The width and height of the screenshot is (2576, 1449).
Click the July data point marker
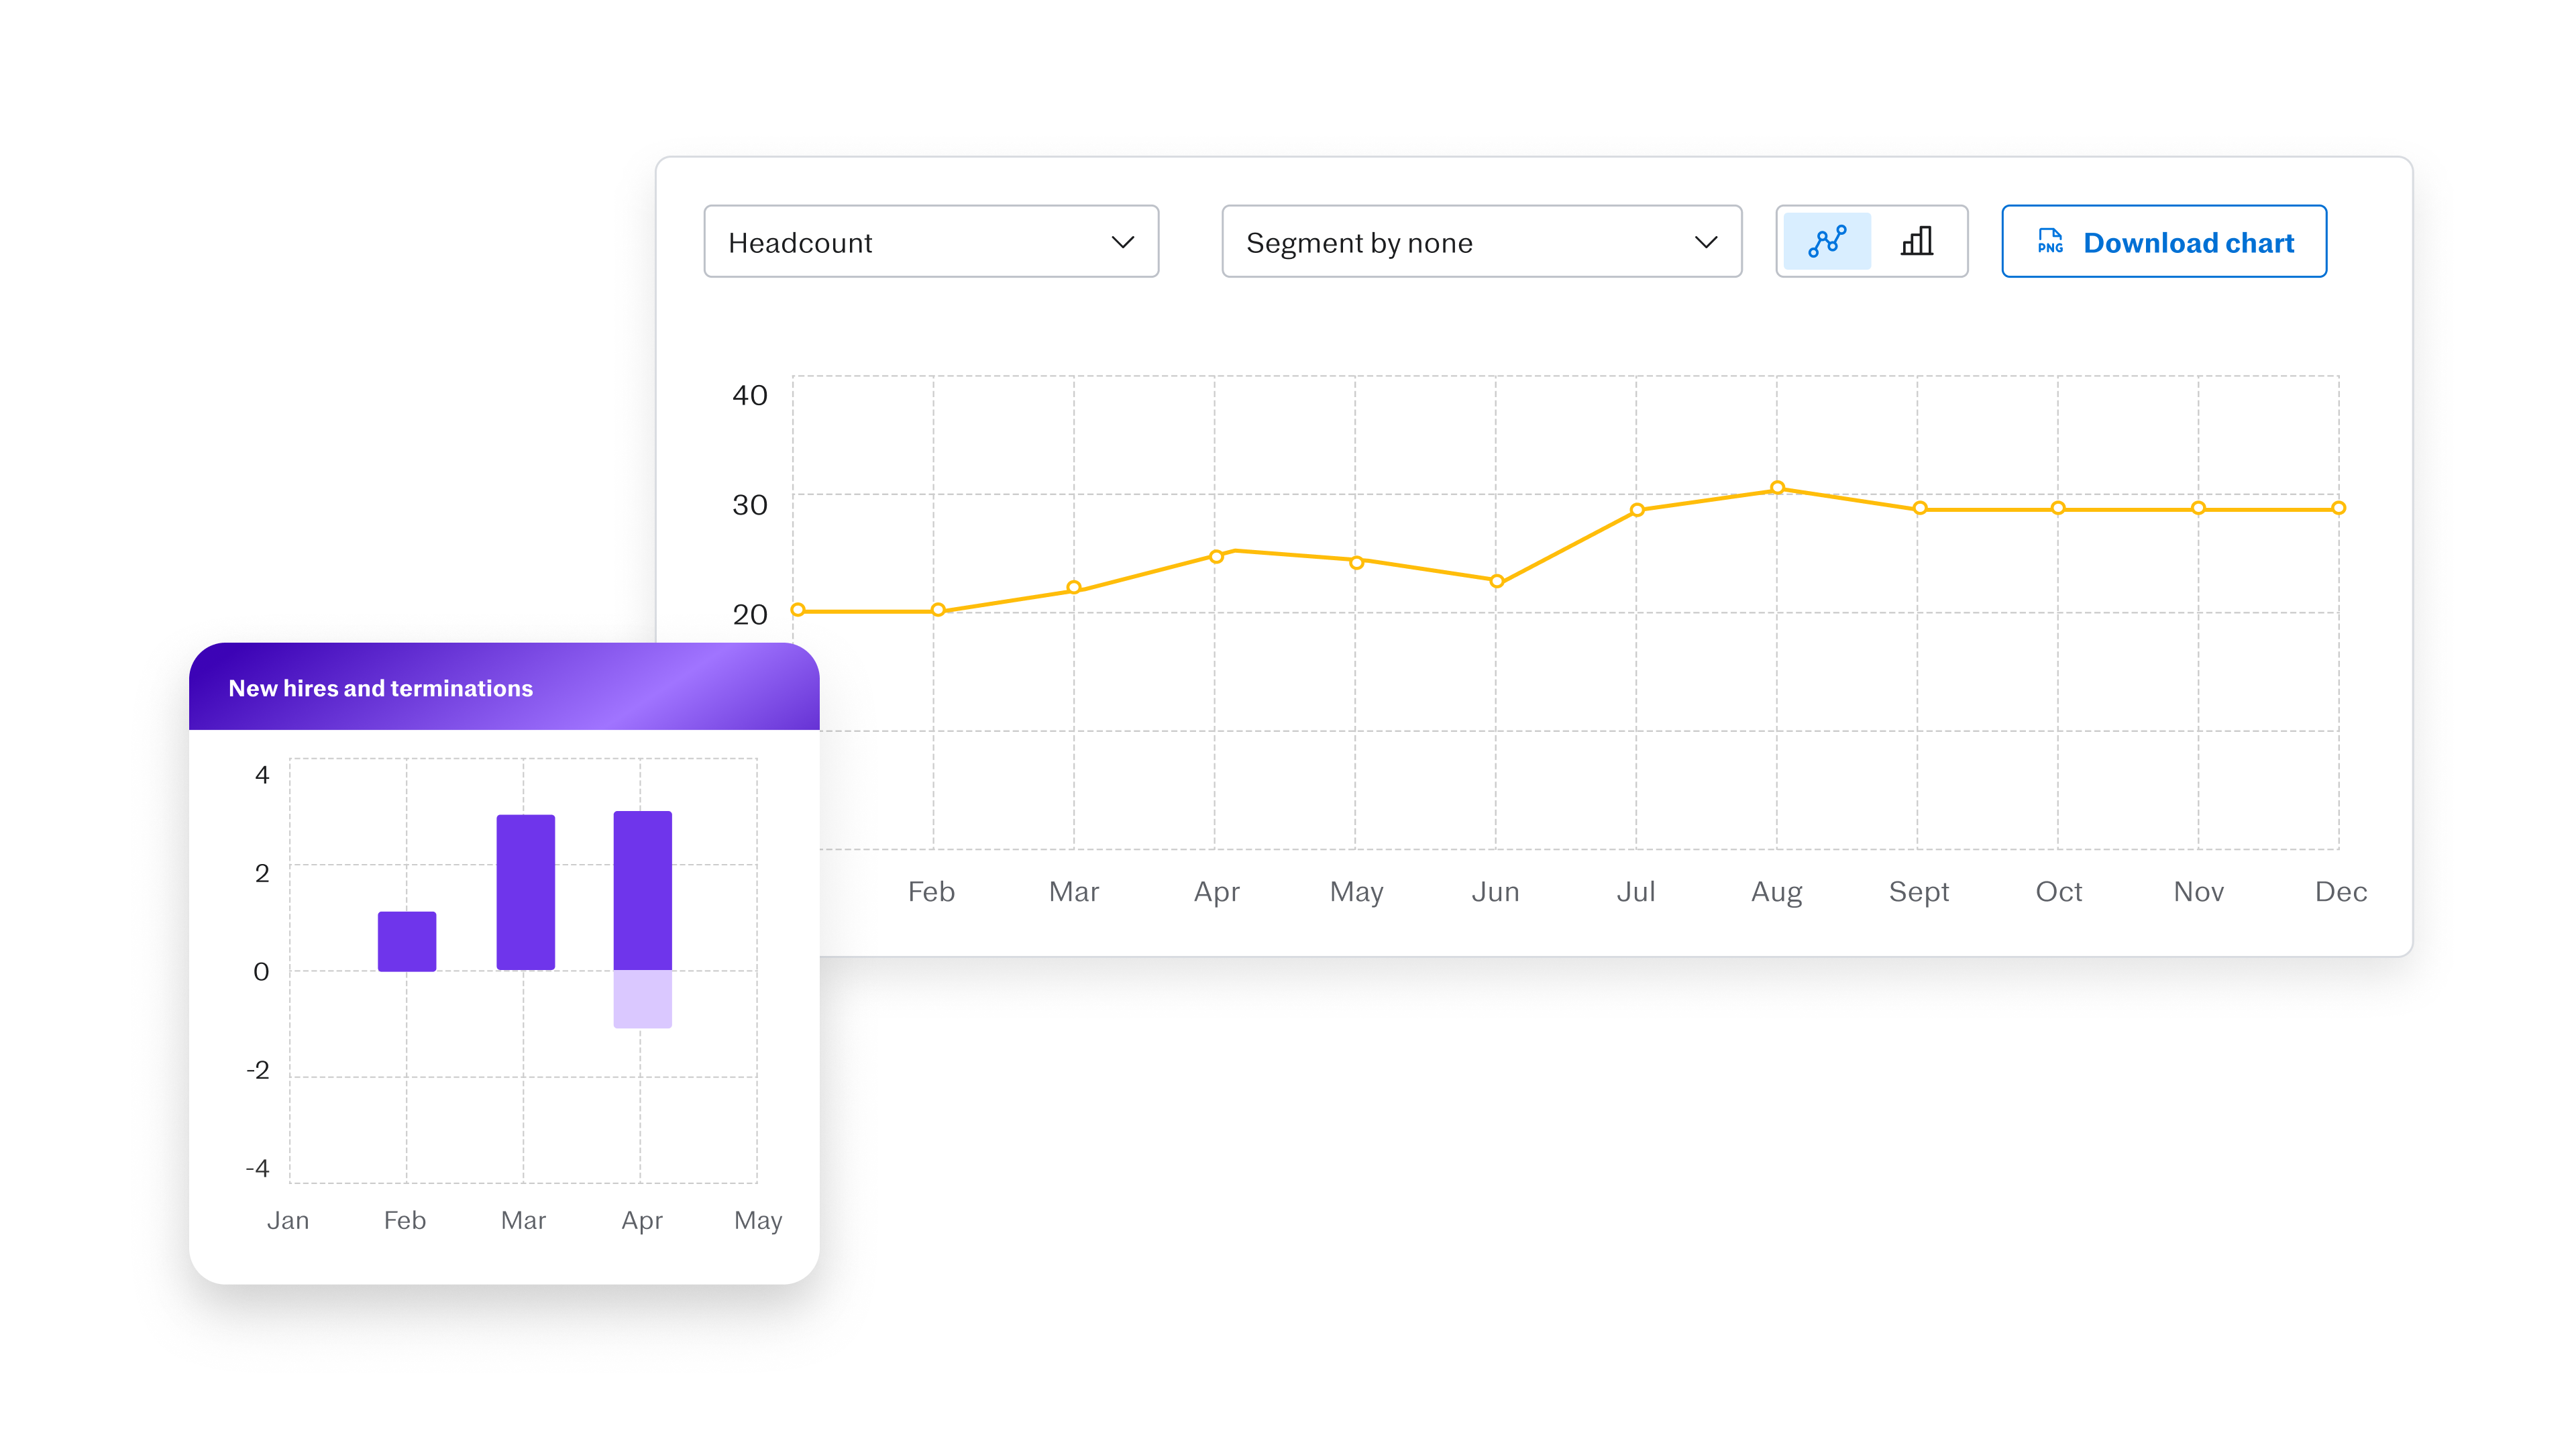pos(1637,510)
